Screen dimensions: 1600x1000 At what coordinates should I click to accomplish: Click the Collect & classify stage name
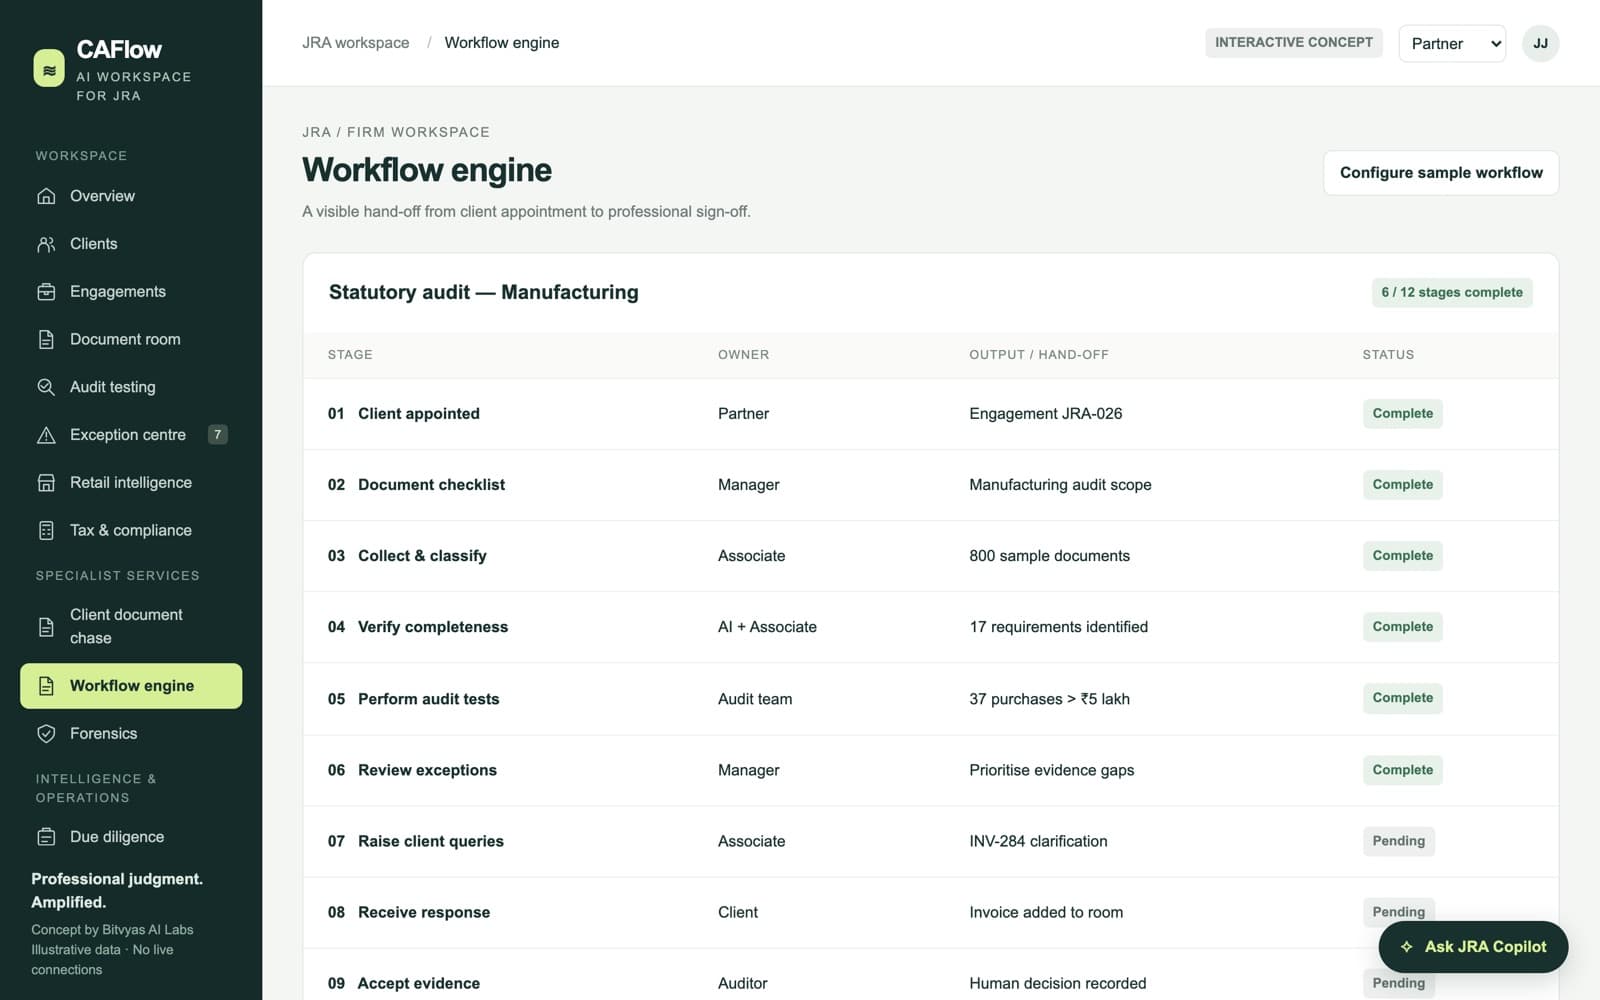click(422, 556)
